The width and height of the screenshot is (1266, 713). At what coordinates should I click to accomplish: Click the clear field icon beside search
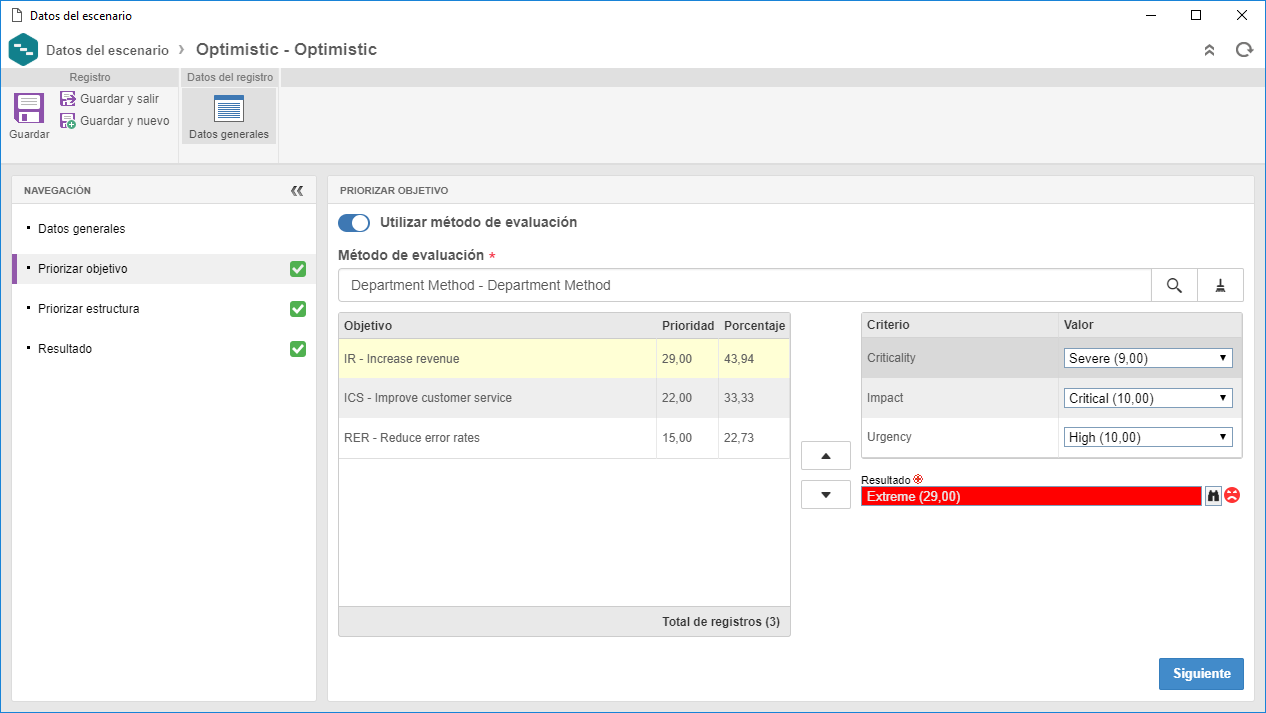click(x=1220, y=285)
